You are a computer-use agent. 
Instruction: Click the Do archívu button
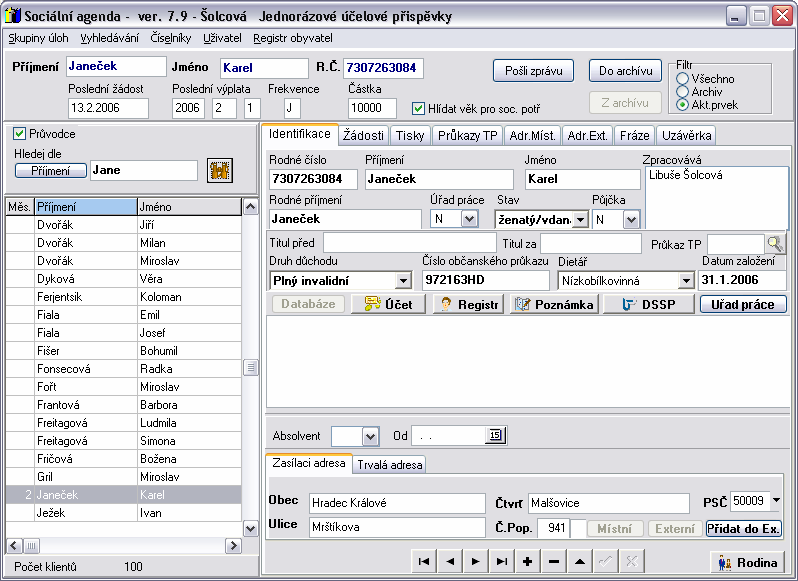click(625, 71)
